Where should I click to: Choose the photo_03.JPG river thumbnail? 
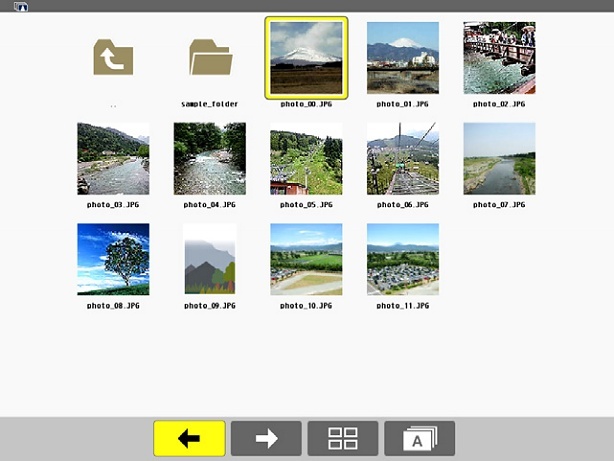point(113,159)
